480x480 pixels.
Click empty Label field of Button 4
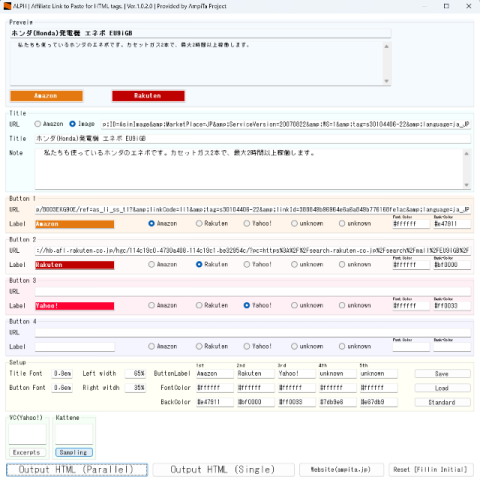[x=75, y=347]
